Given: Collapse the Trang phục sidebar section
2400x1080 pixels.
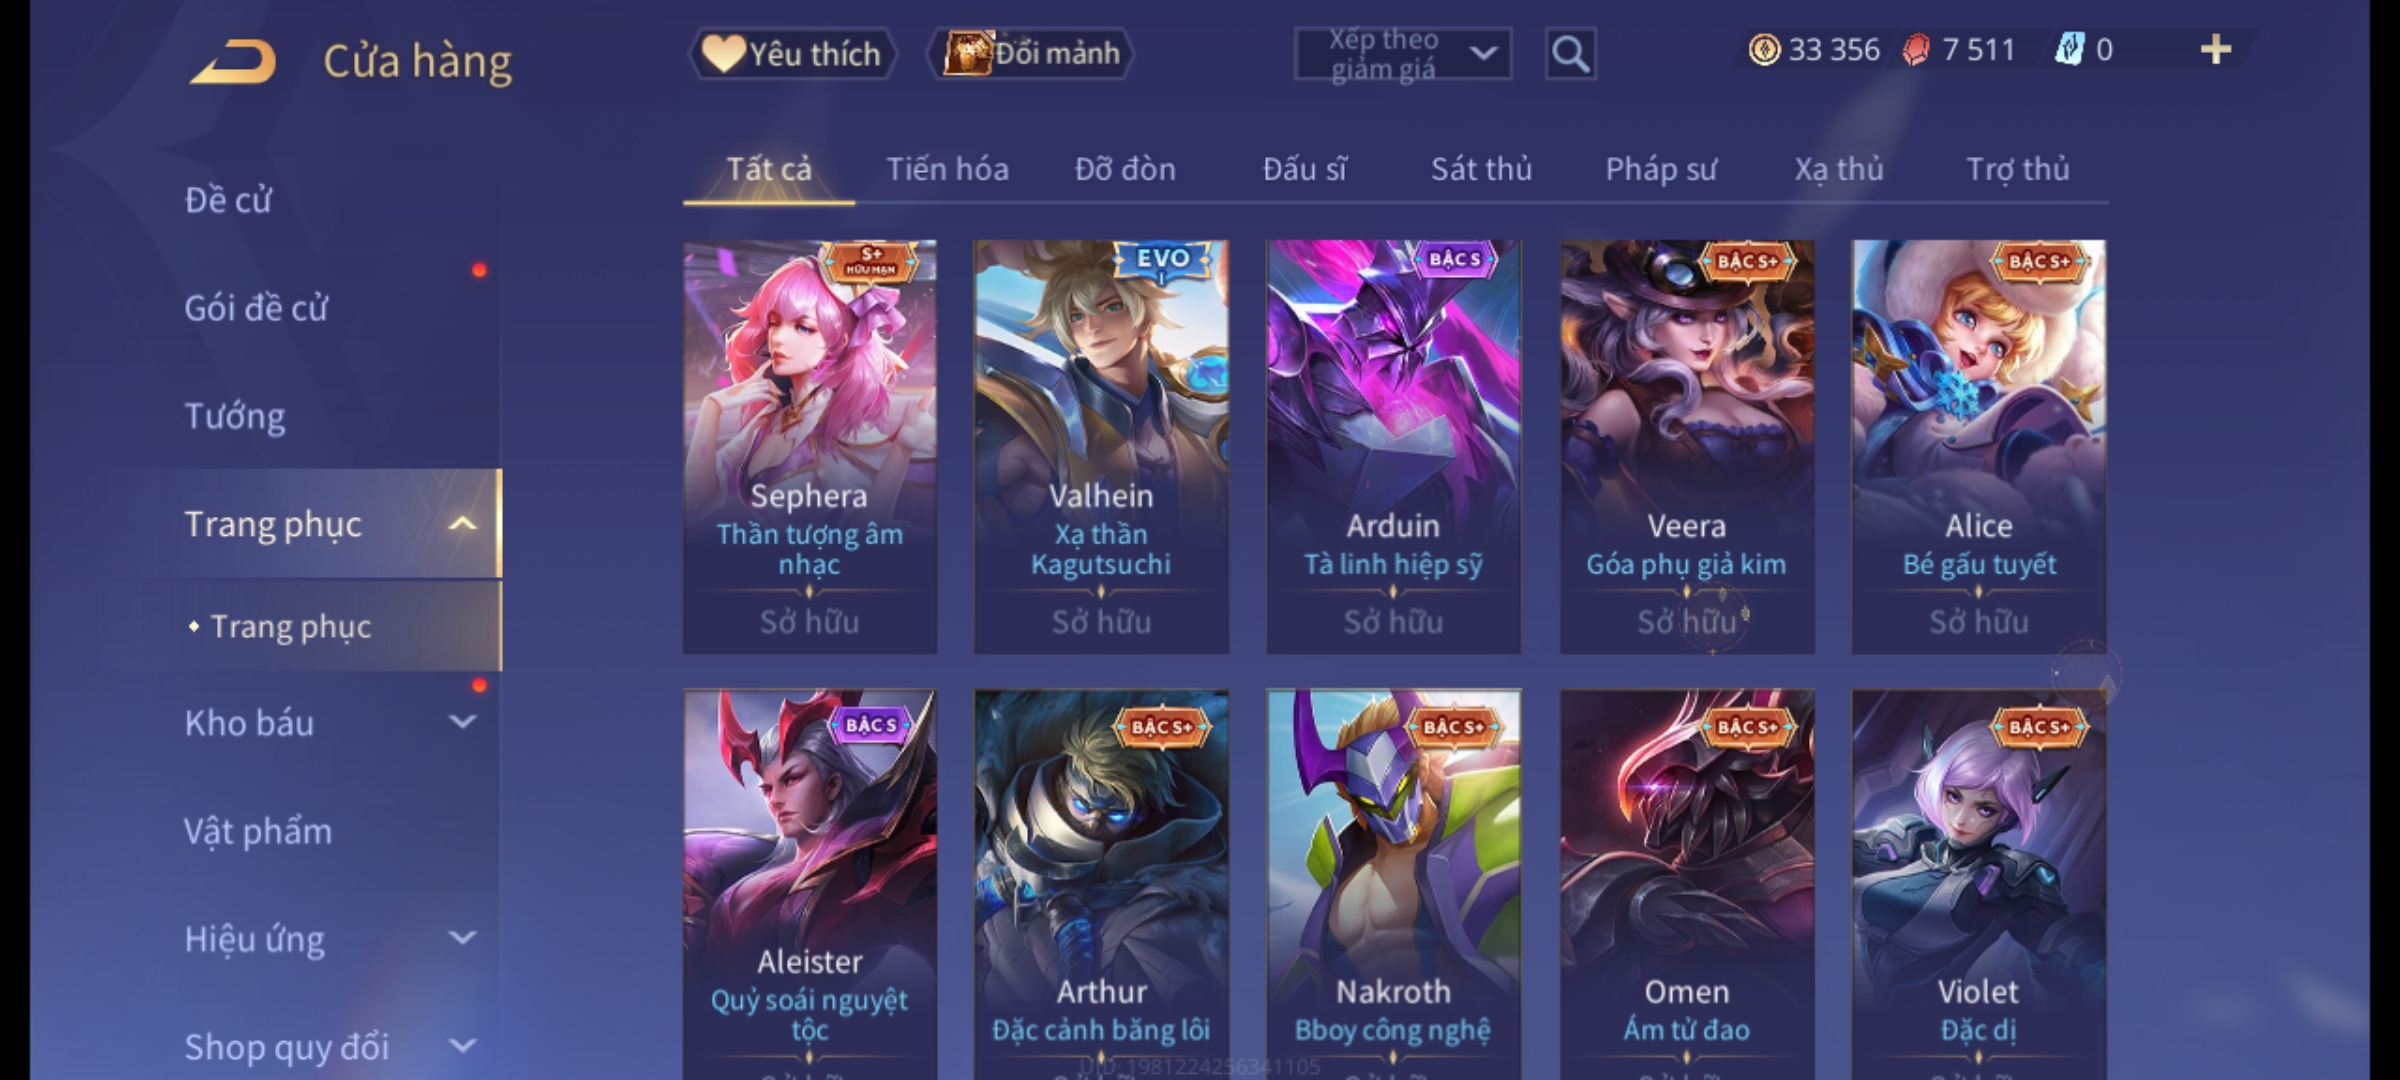Looking at the screenshot, I should click(x=462, y=524).
